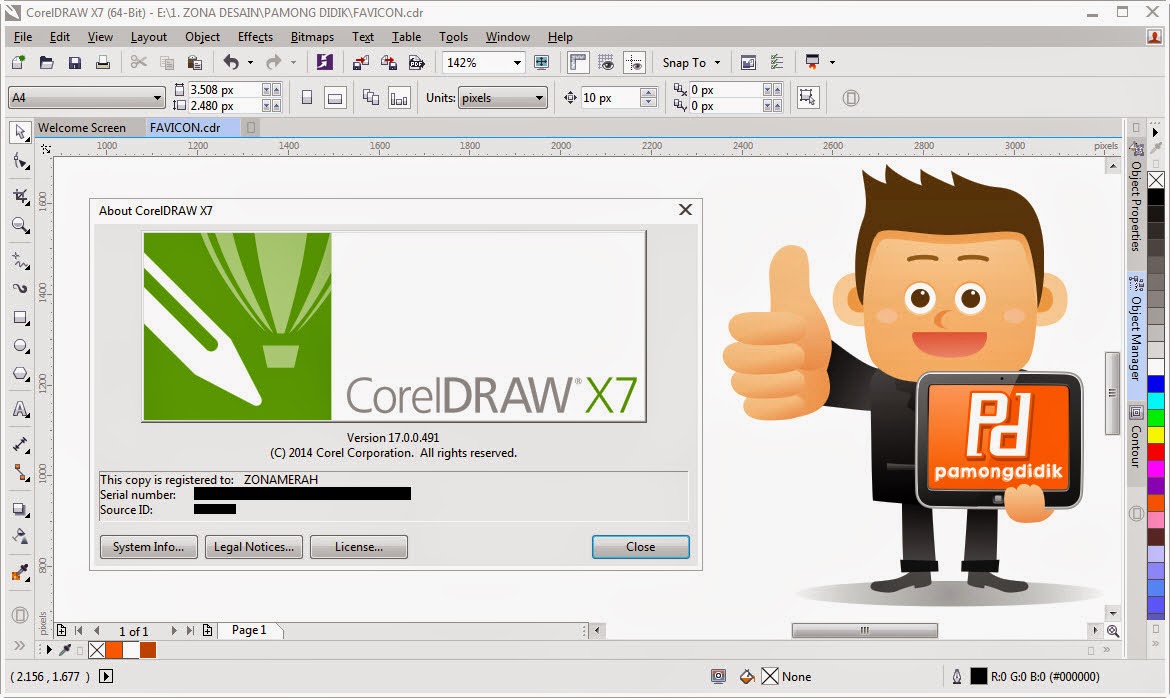The height and width of the screenshot is (698, 1170).
Task: Expand toolbox overflow chevrons
Action: point(19,645)
